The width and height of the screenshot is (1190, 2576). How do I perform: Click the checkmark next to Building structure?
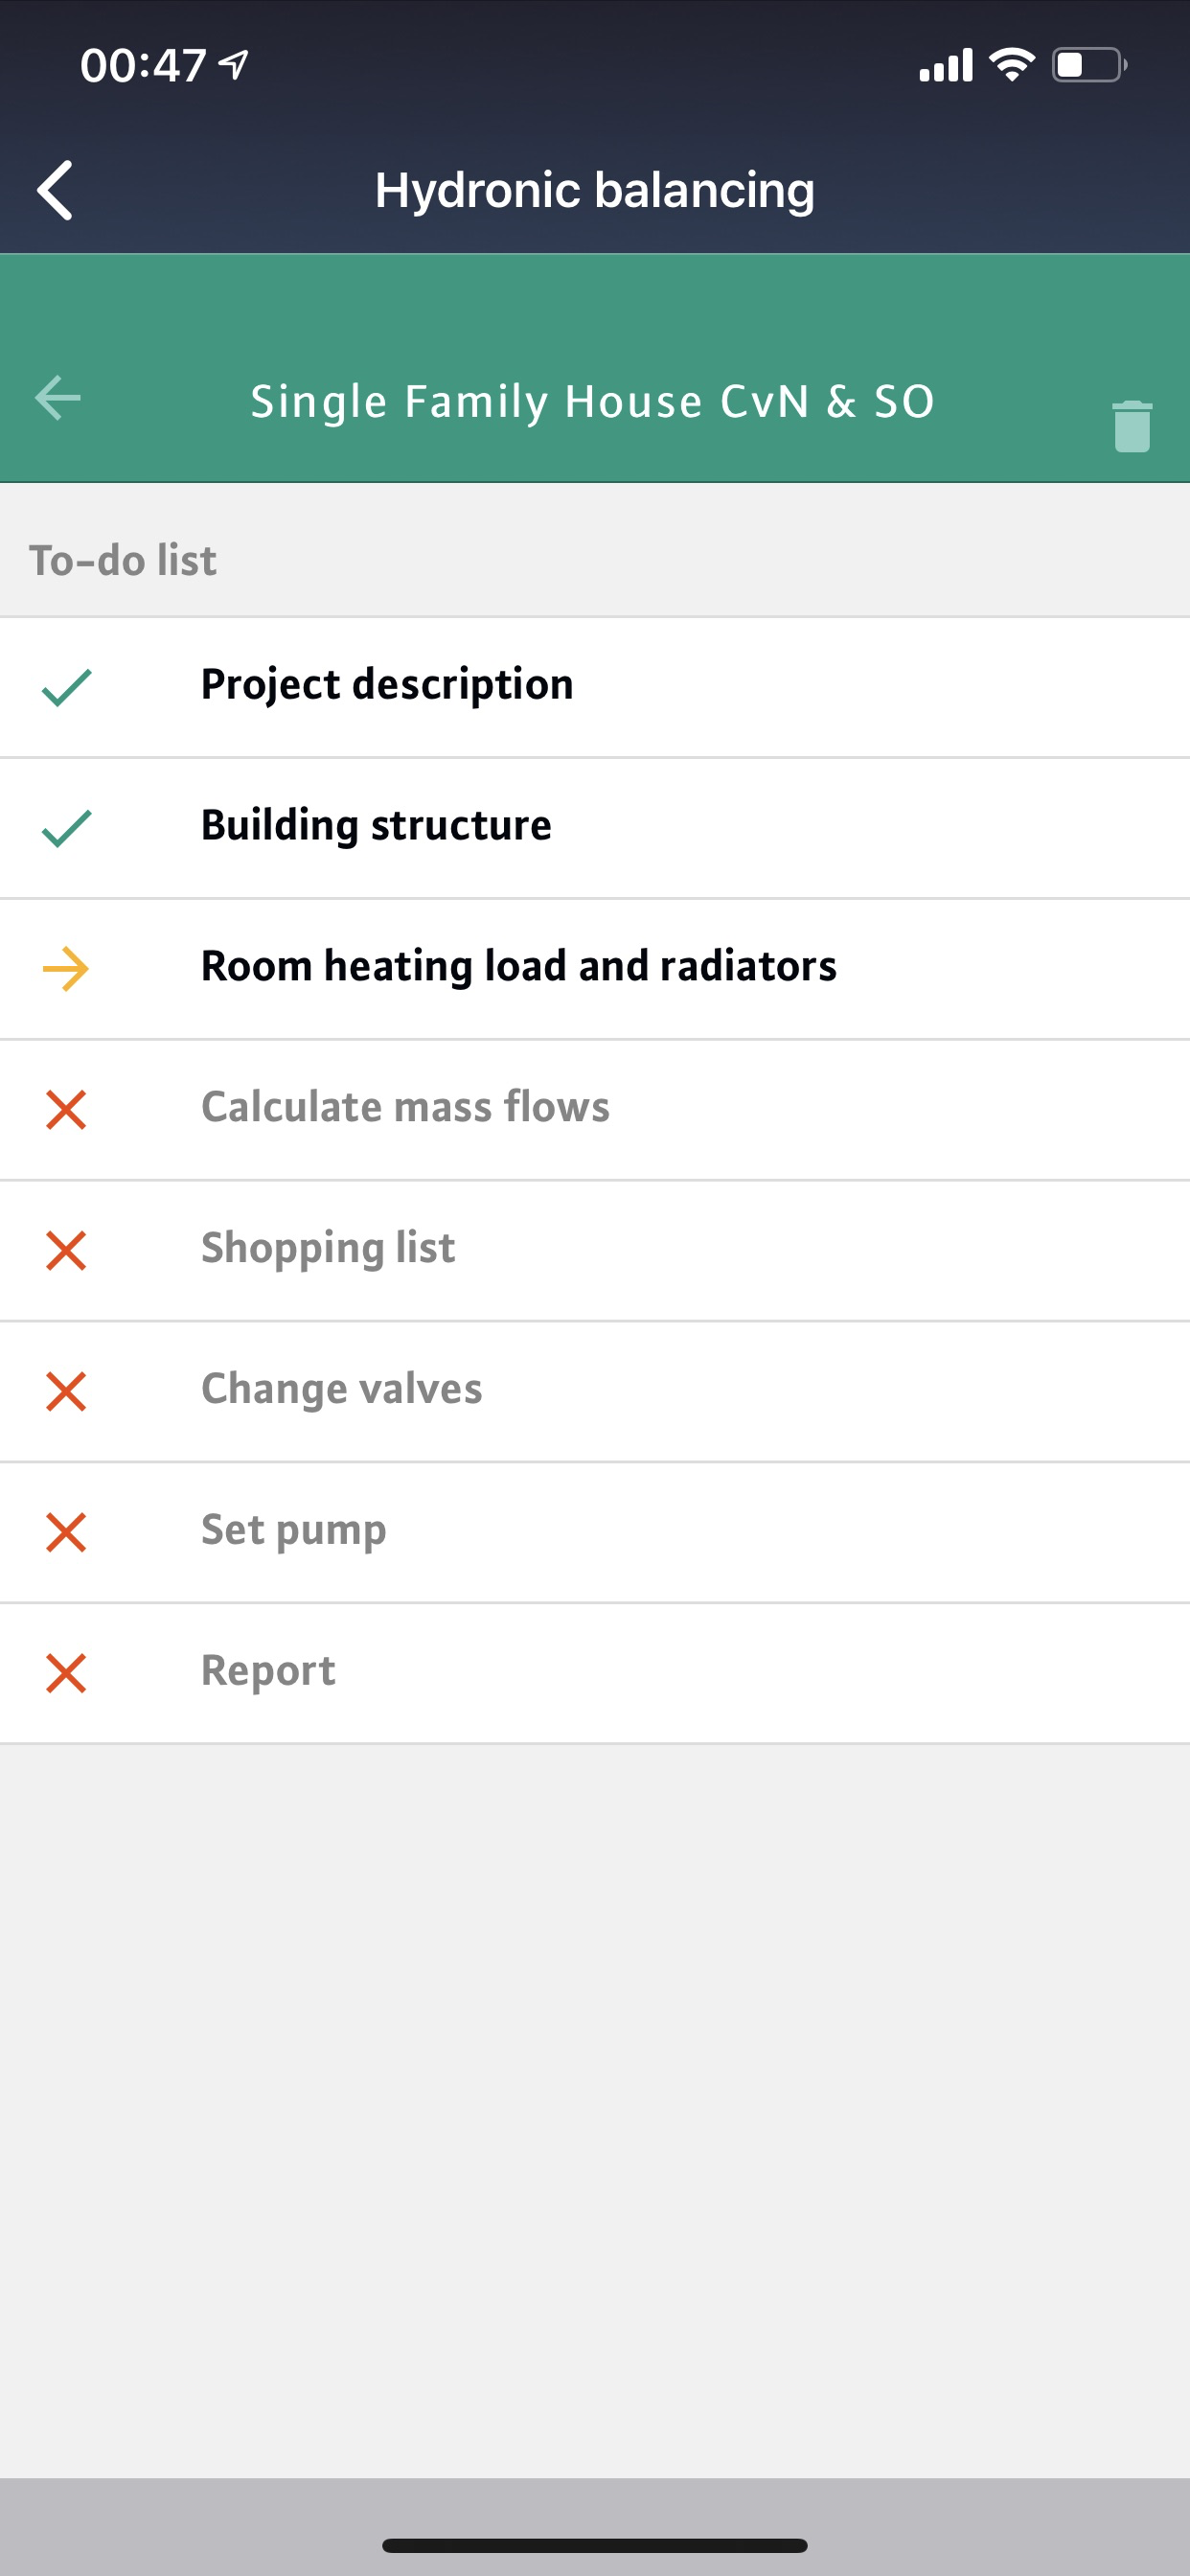pyautogui.click(x=67, y=828)
